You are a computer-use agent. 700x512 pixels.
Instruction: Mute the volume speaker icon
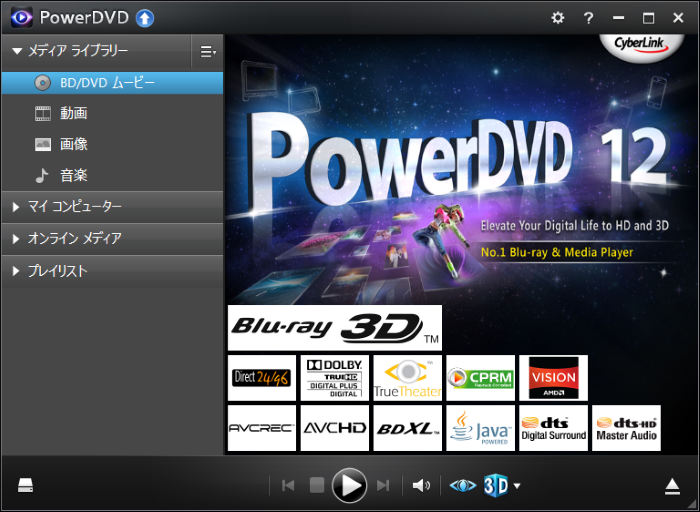pos(421,486)
